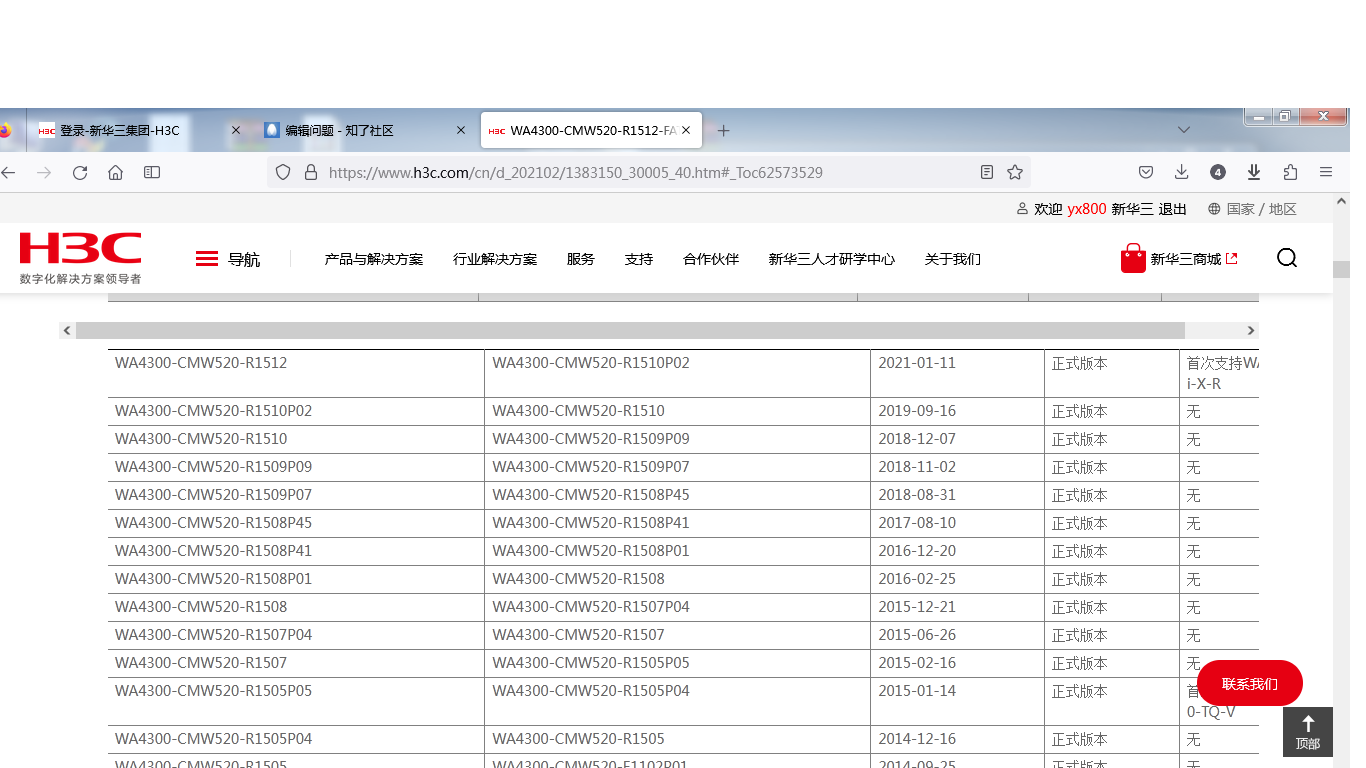Switch to the 编辑问题 - 知了社区 tab
The height and width of the screenshot is (768, 1366).
(x=364, y=130)
